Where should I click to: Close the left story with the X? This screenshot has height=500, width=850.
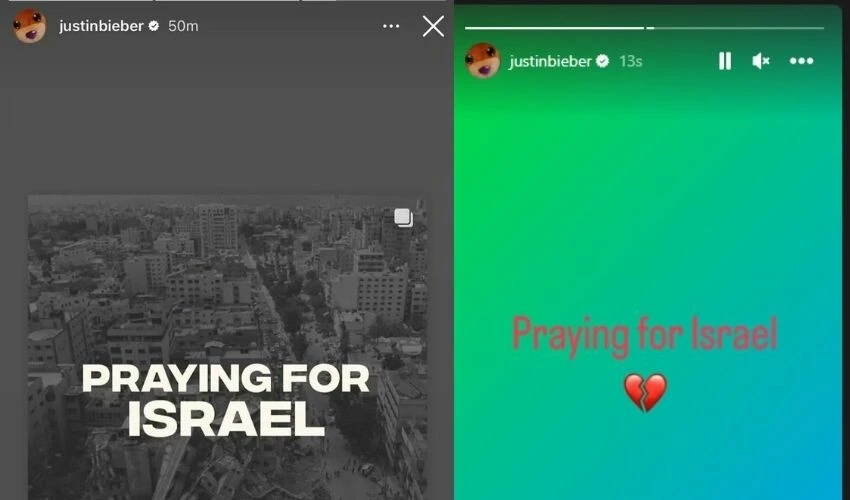tap(433, 26)
